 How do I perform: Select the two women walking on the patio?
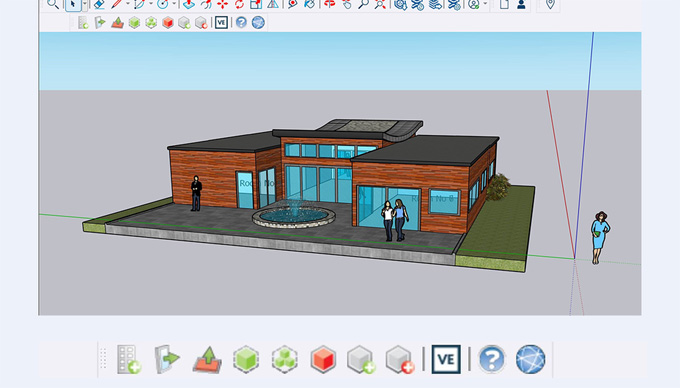[x=395, y=220]
